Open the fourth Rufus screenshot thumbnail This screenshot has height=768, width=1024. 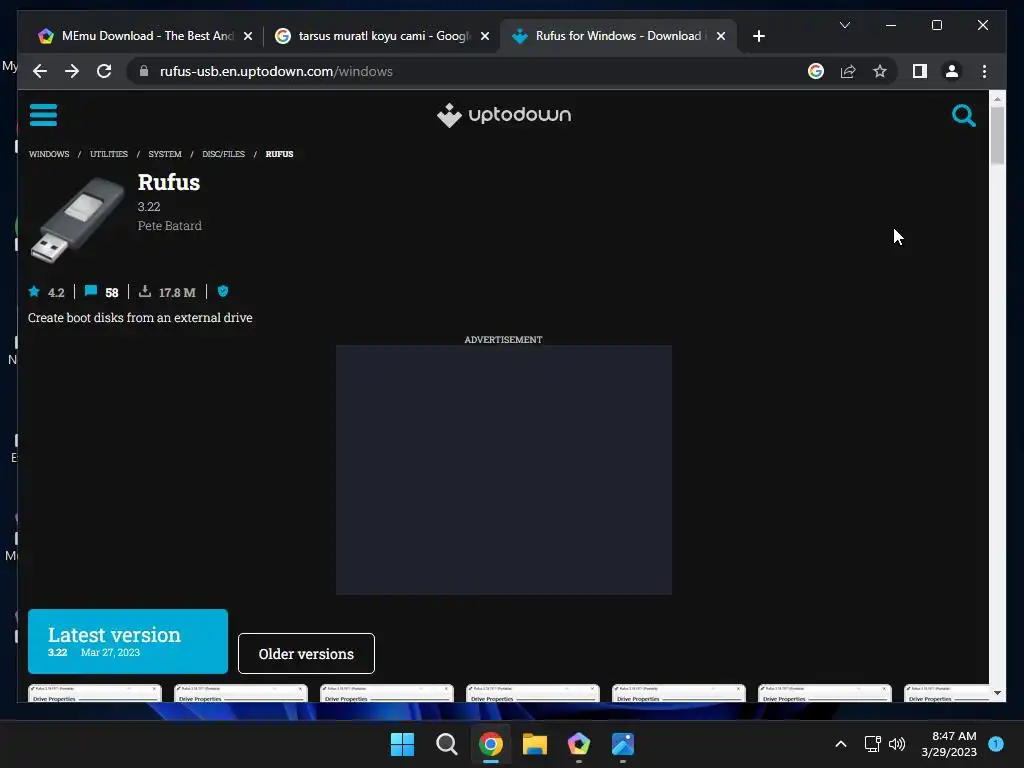(533, 693)
